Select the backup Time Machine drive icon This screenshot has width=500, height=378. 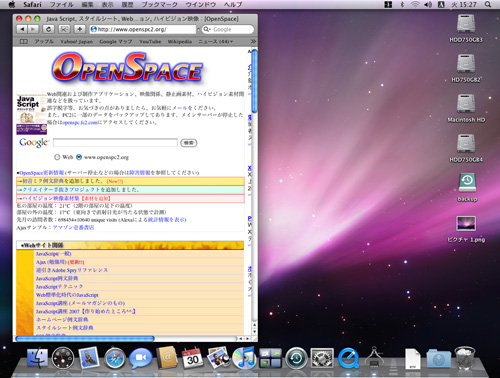467,182
